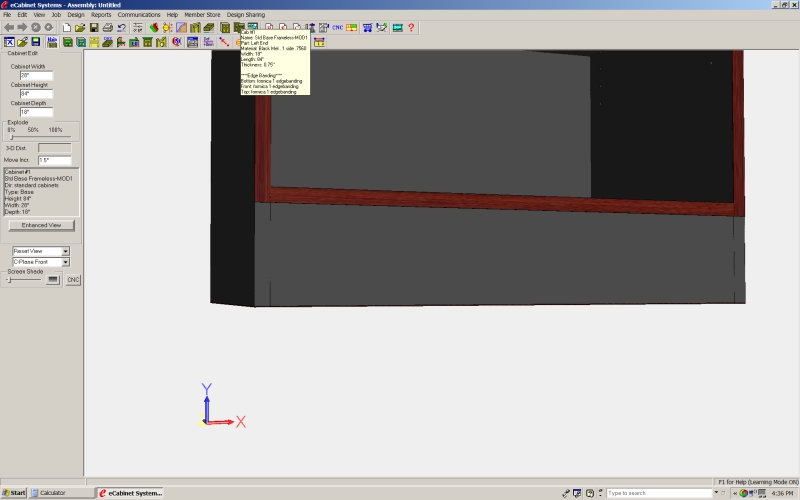
Task: Open the blue shopping cart icon
Action: tap(367, 28)
